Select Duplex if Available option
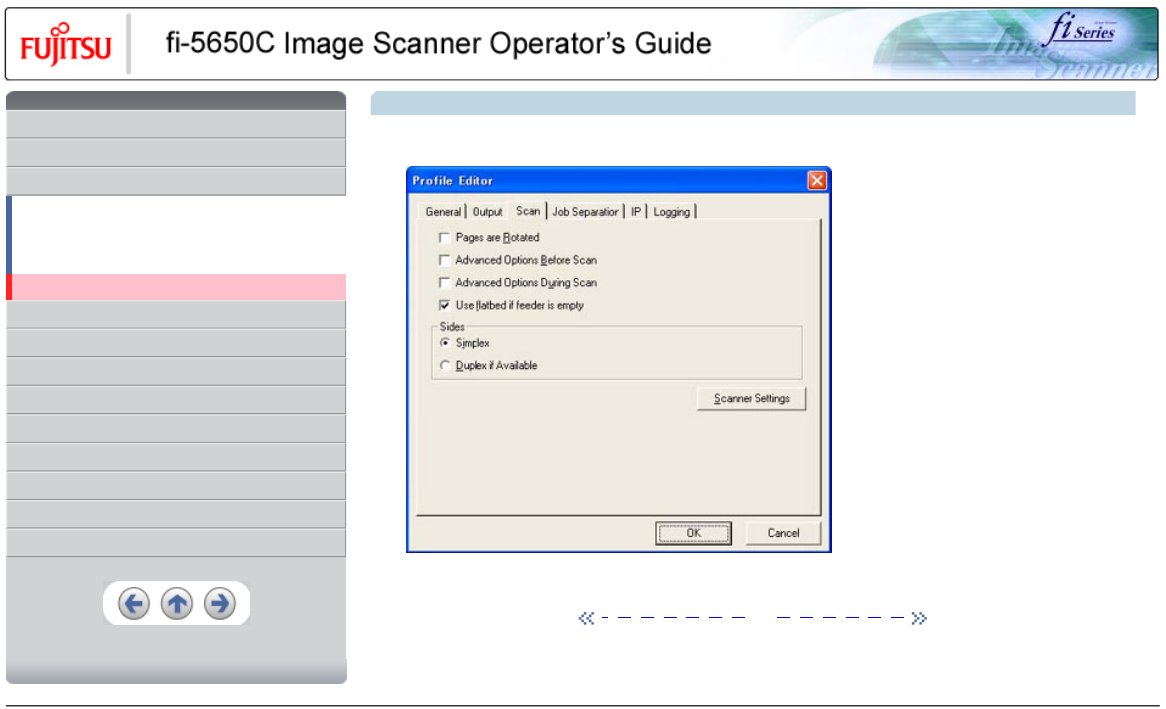The width and height of the screenshot is (1166, 709). 445,365
